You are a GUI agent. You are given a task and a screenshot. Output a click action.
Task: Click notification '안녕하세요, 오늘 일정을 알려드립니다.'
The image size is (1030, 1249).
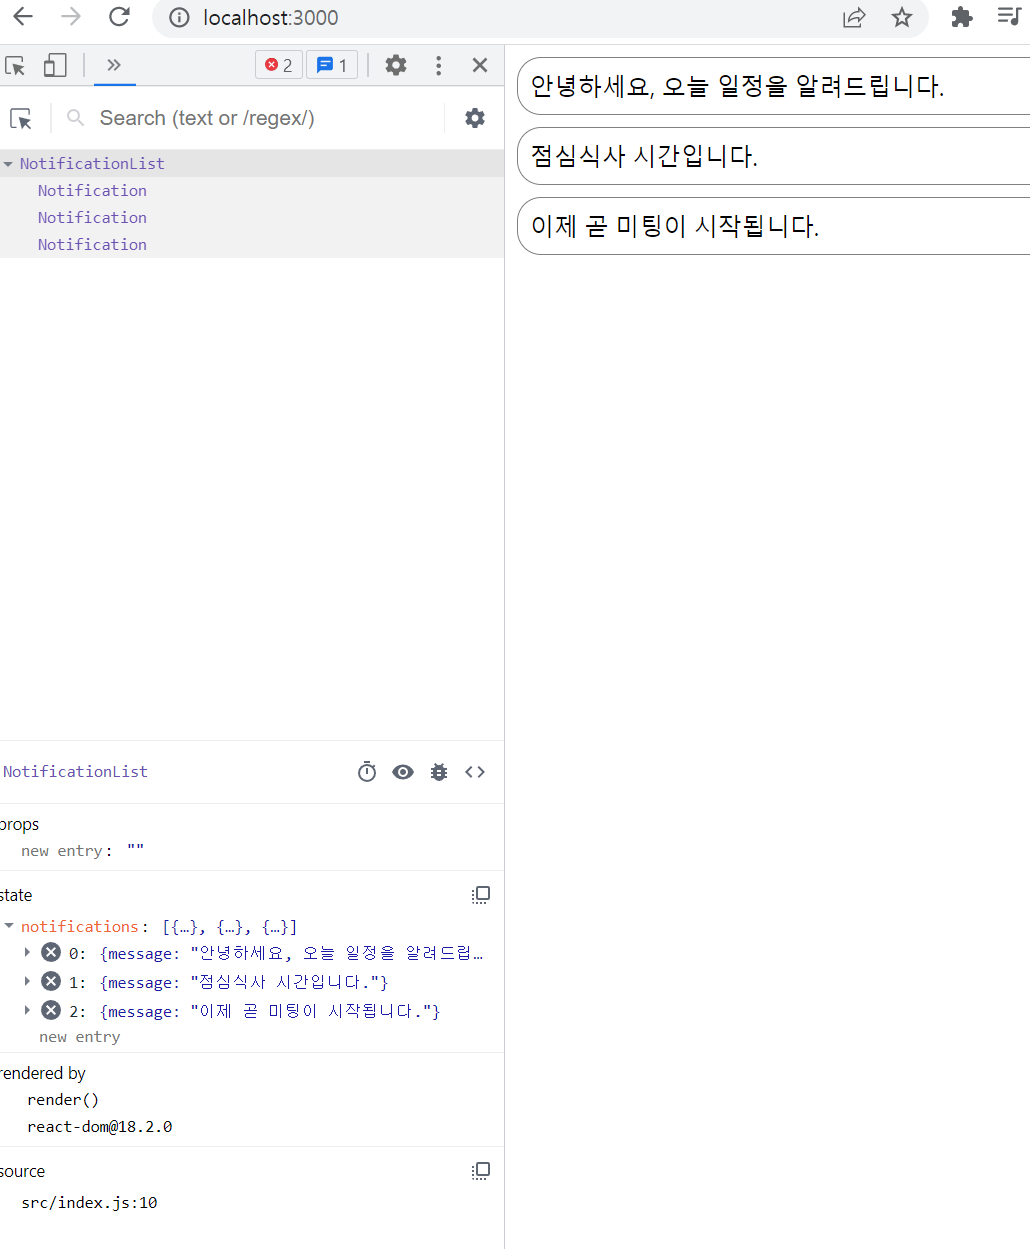coord(774,86)
